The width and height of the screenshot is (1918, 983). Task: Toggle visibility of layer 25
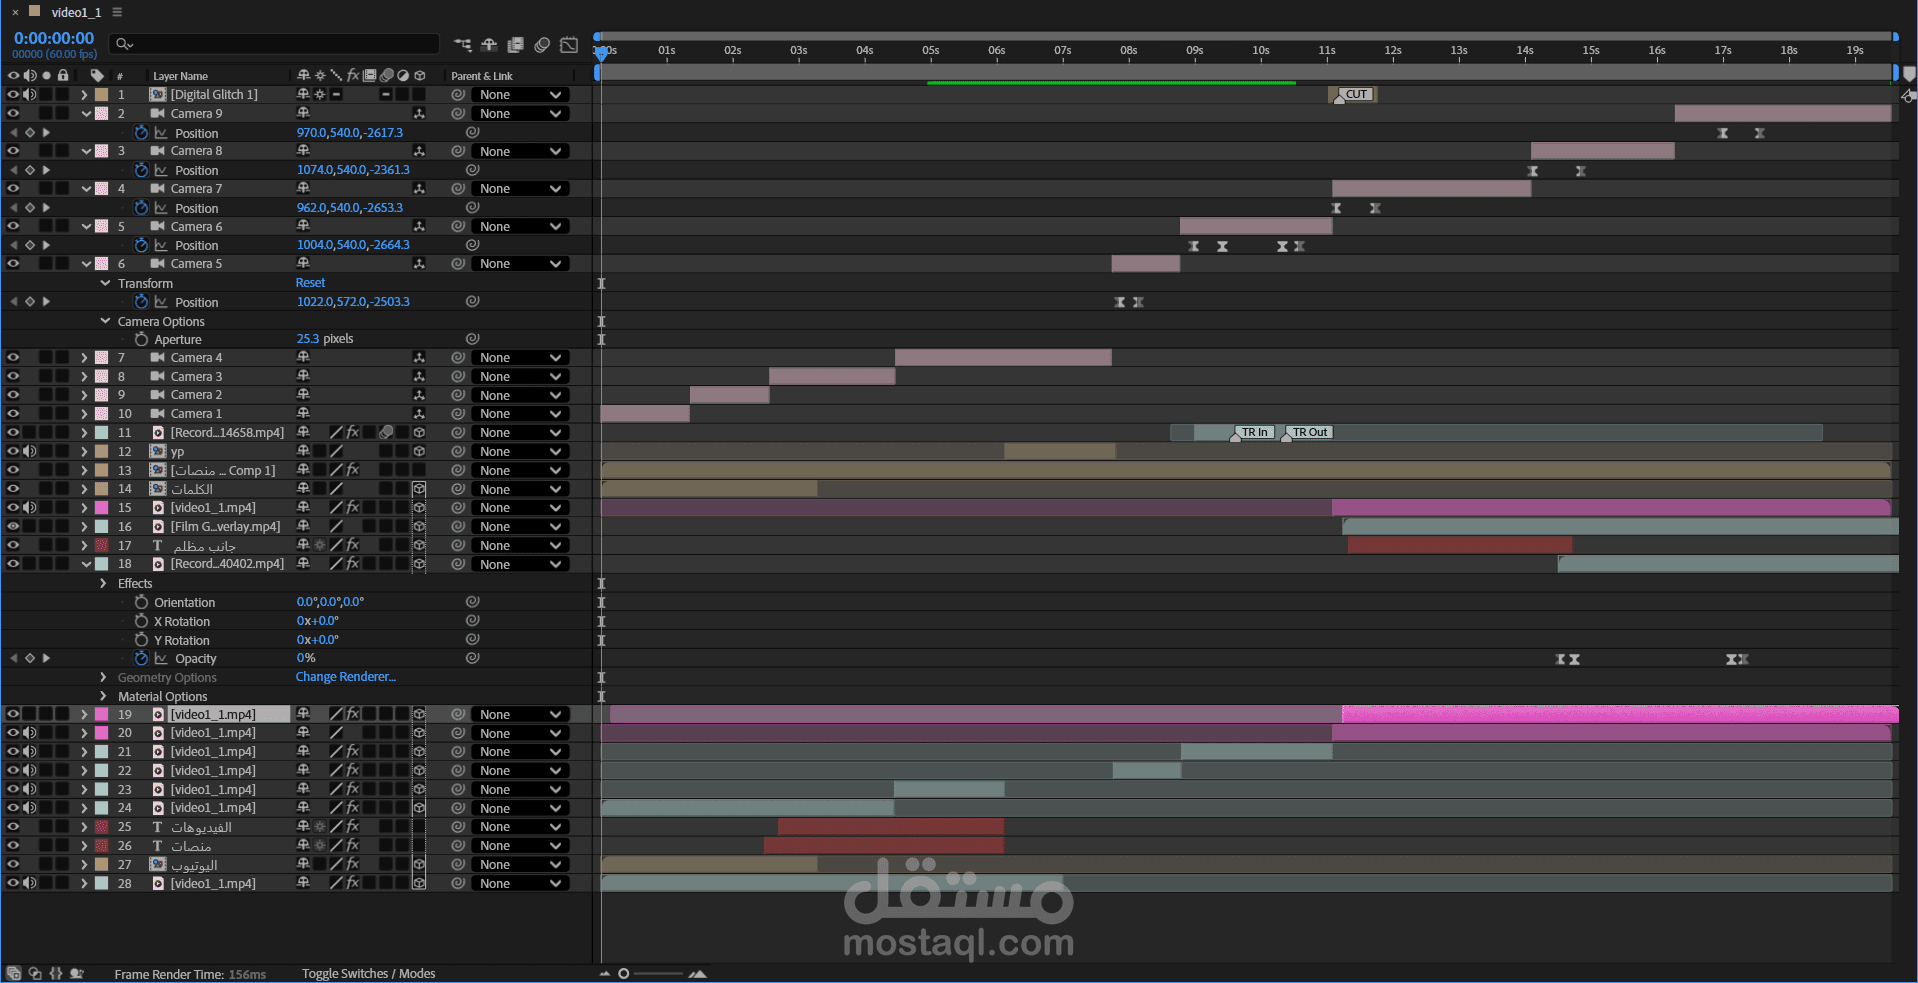13,827
